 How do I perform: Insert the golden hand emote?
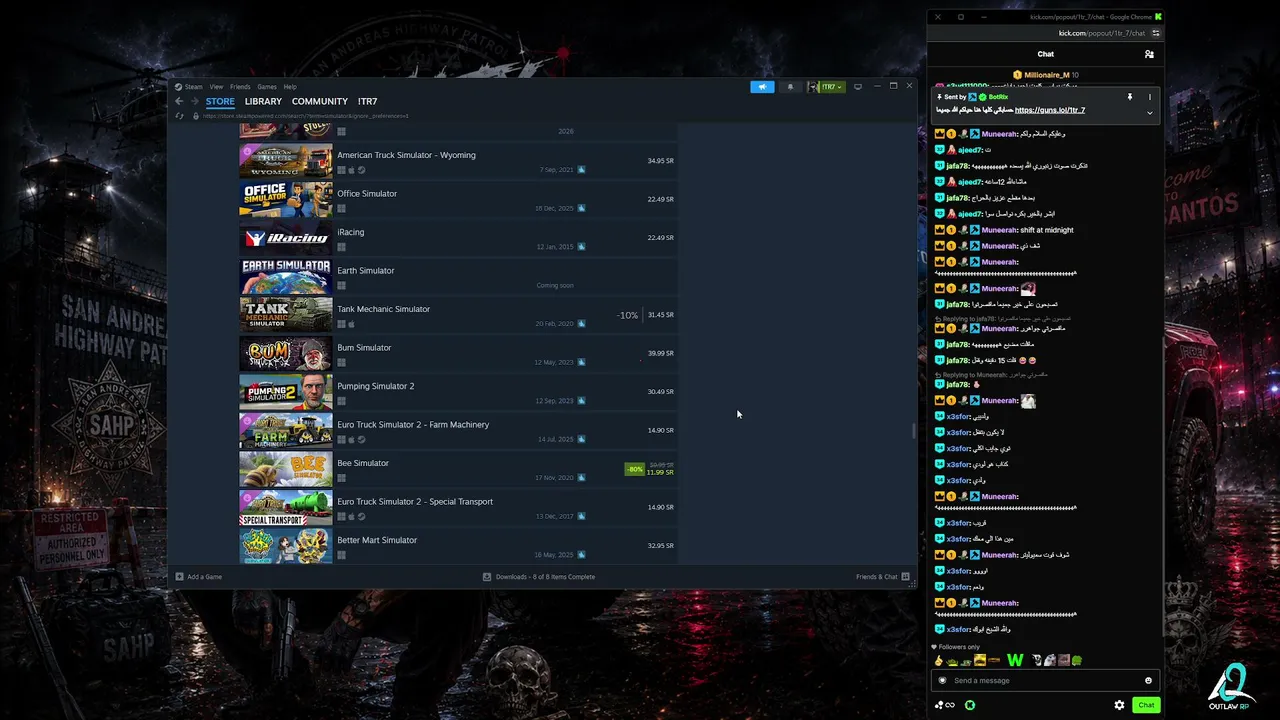(938, 661)
